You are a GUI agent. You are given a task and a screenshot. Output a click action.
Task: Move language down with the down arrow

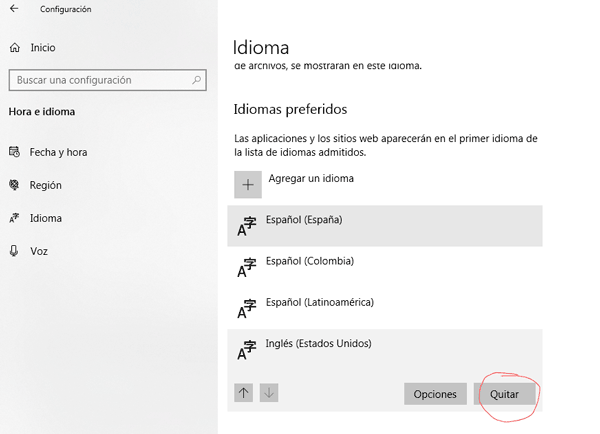point(268,393)
